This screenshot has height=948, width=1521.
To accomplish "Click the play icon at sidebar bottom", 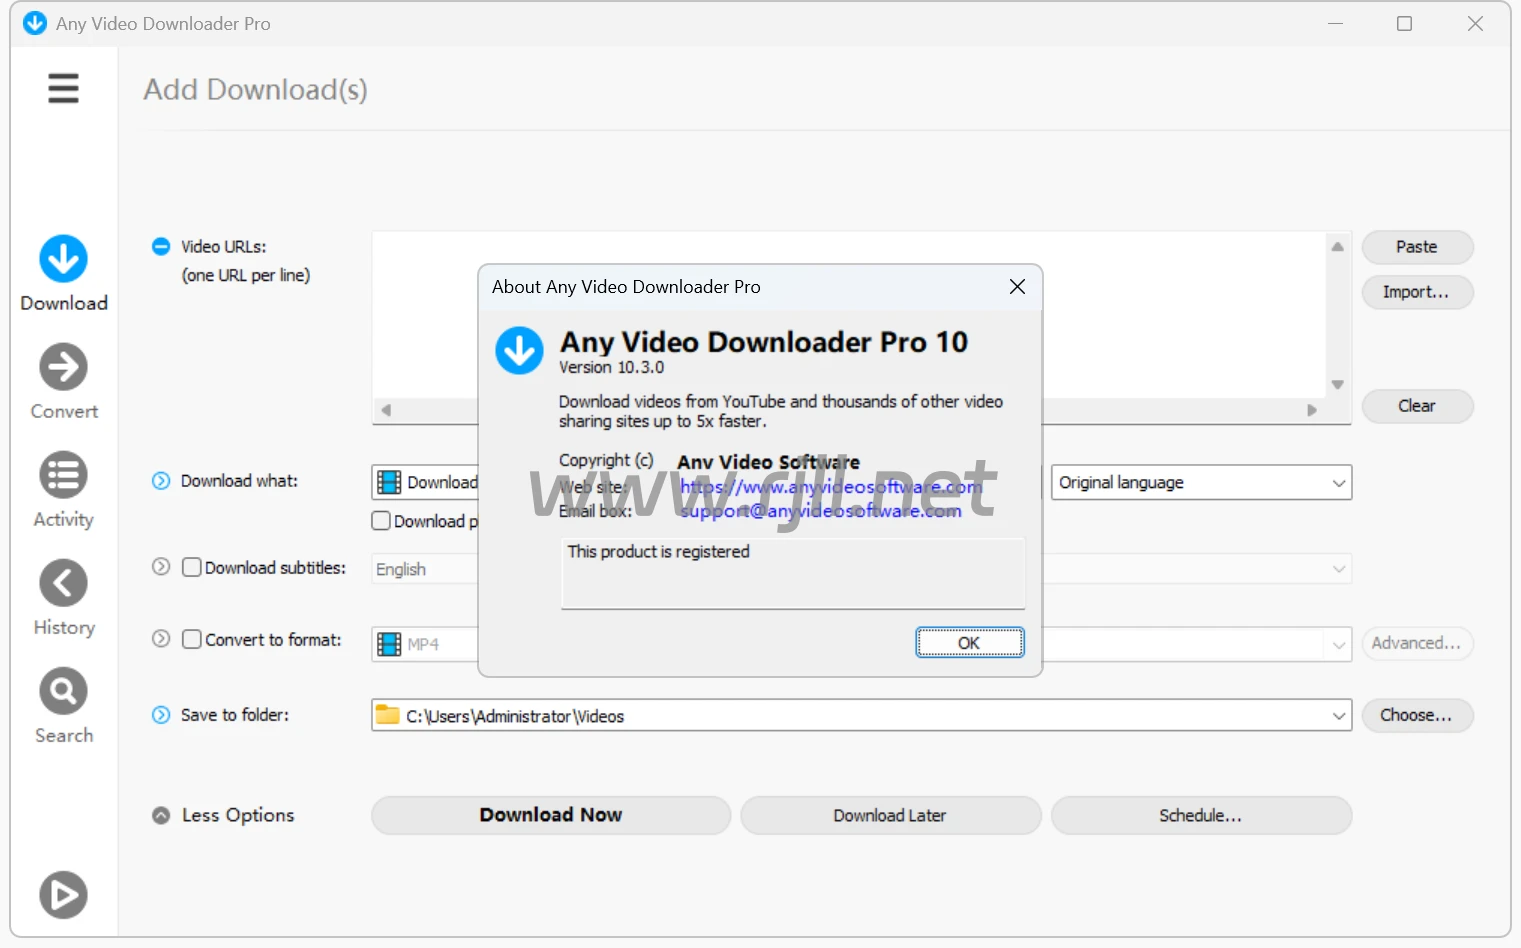I will point(63,895).
